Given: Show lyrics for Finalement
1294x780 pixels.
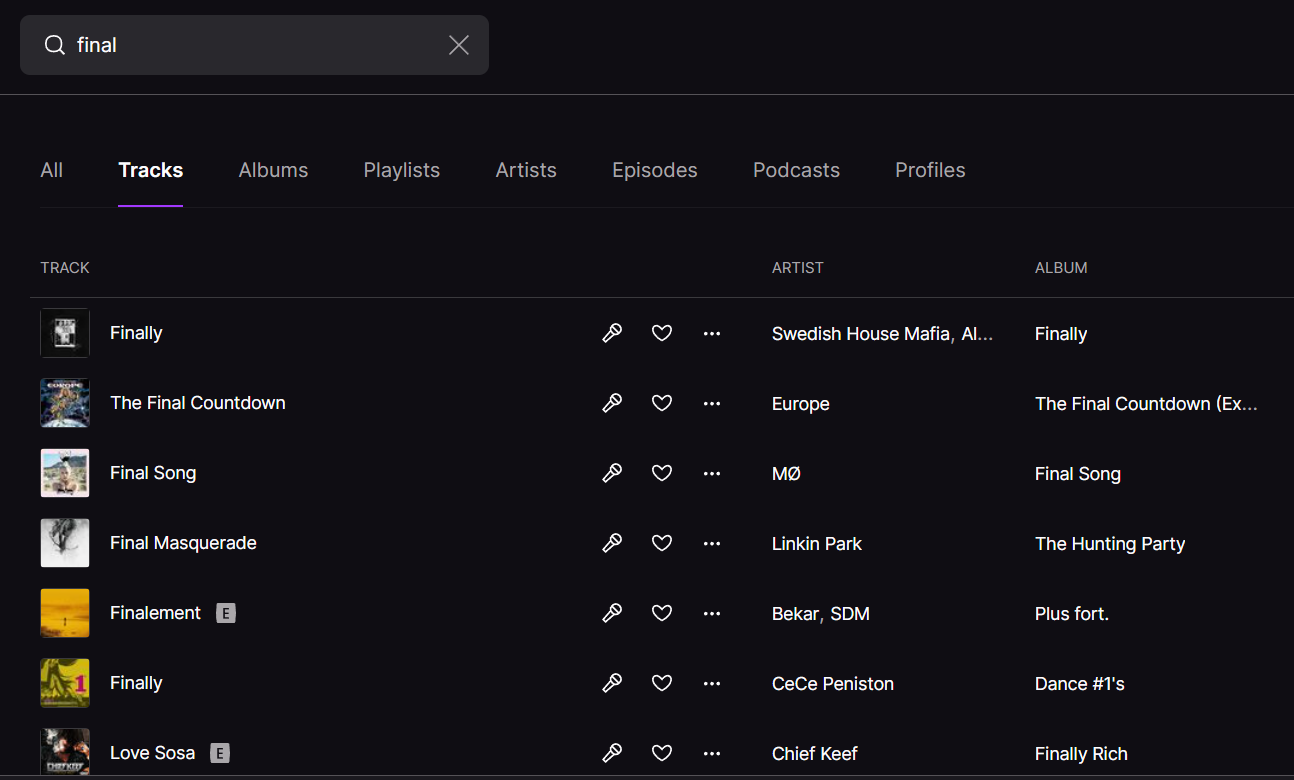Looking at the screenshot, I should 612,613.
